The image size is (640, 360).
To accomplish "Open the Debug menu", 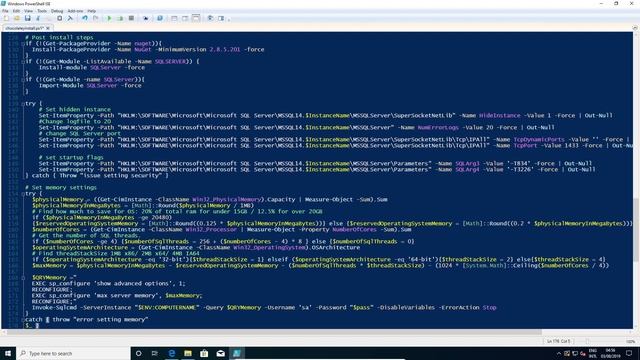I will tap(57, 11).
